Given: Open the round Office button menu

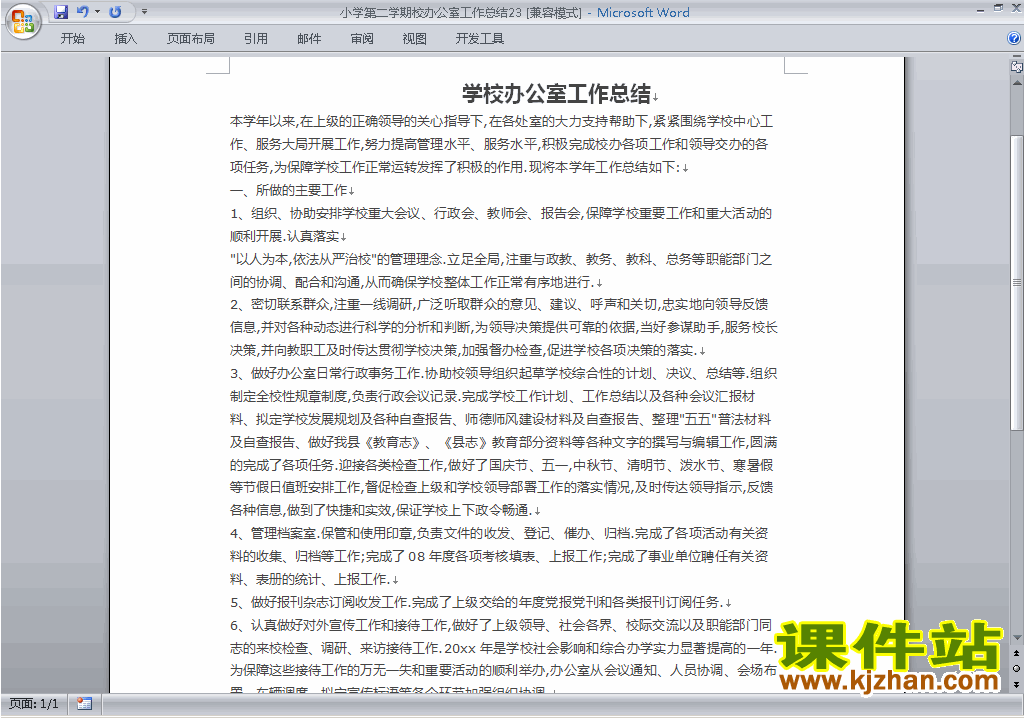Looking at the screenshot, I should pyautogui.click(x=23, y=21).
